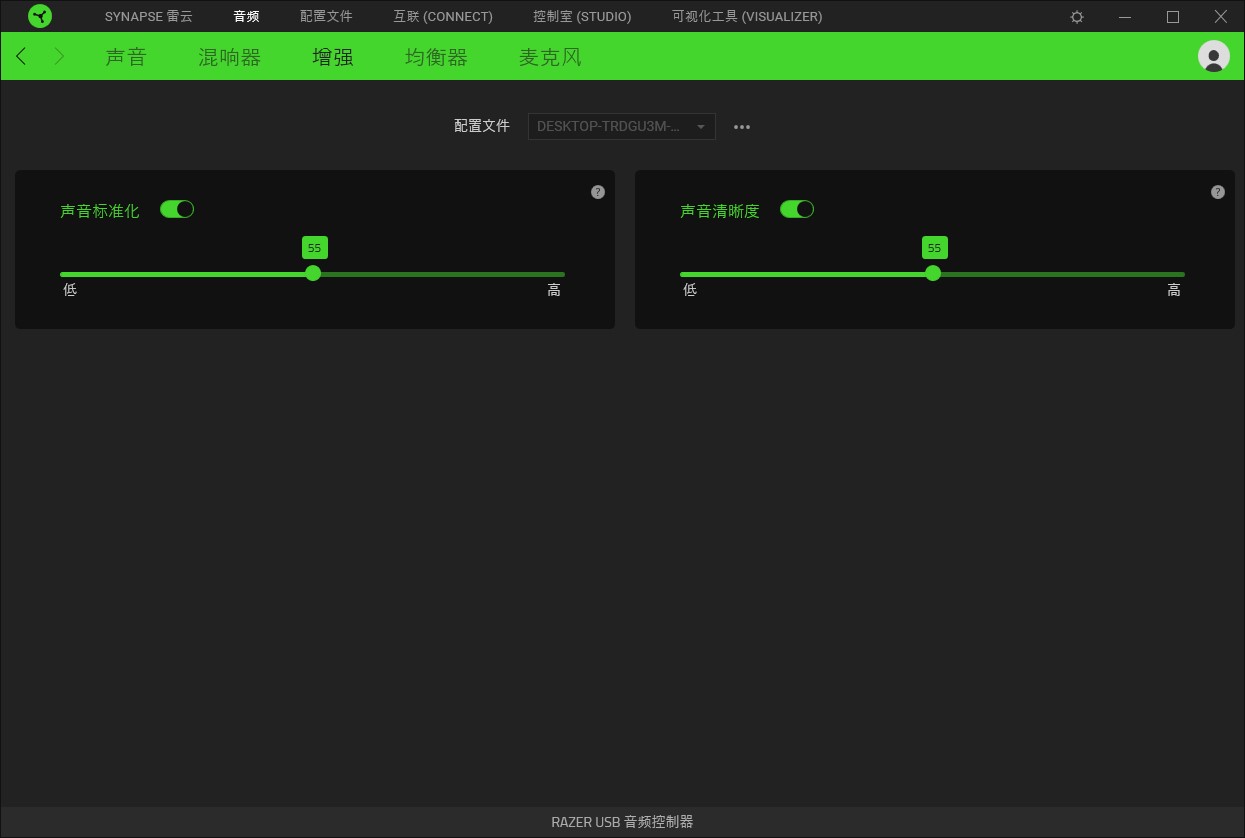This screenshot has height=838, width=1245.
Task: Click the 声音标准化 slider handle
Action: coord(313,273)
